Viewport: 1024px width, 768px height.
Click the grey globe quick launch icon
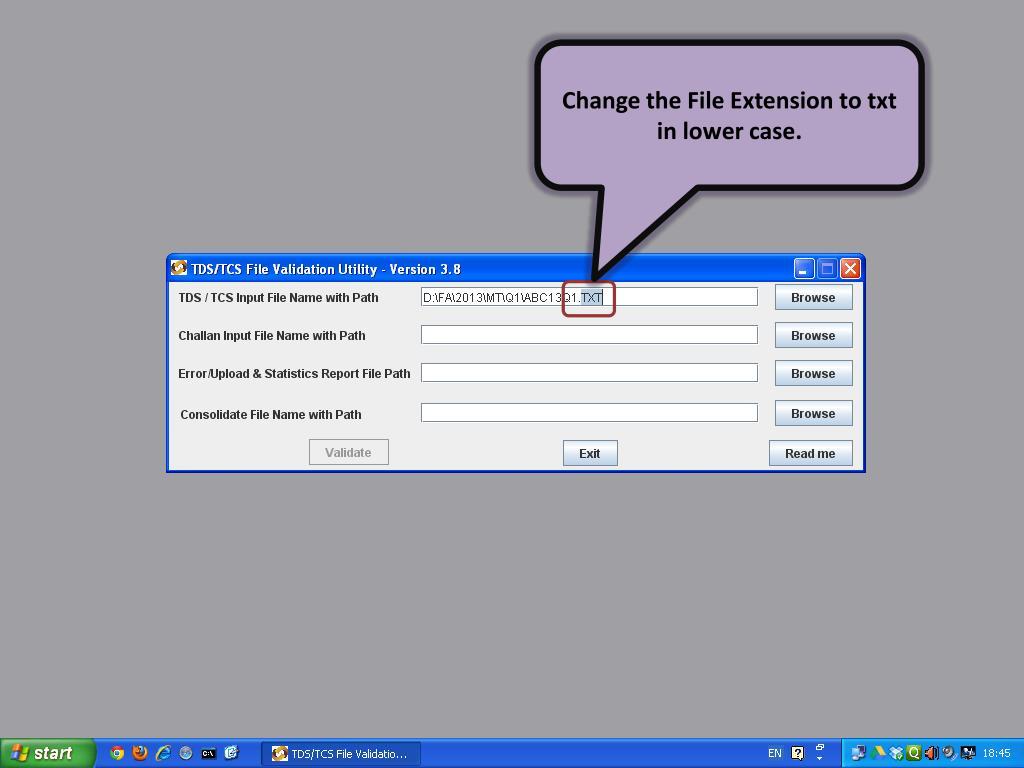point(186,753)
